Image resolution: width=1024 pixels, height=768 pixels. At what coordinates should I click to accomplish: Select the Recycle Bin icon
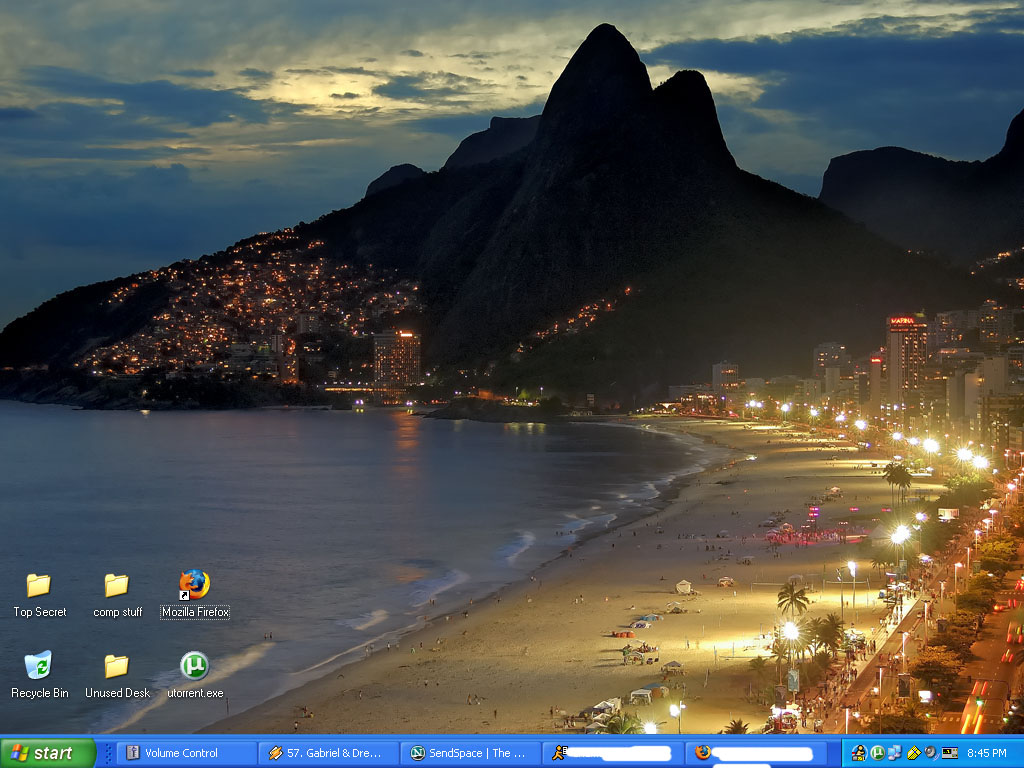coord(38,666)
